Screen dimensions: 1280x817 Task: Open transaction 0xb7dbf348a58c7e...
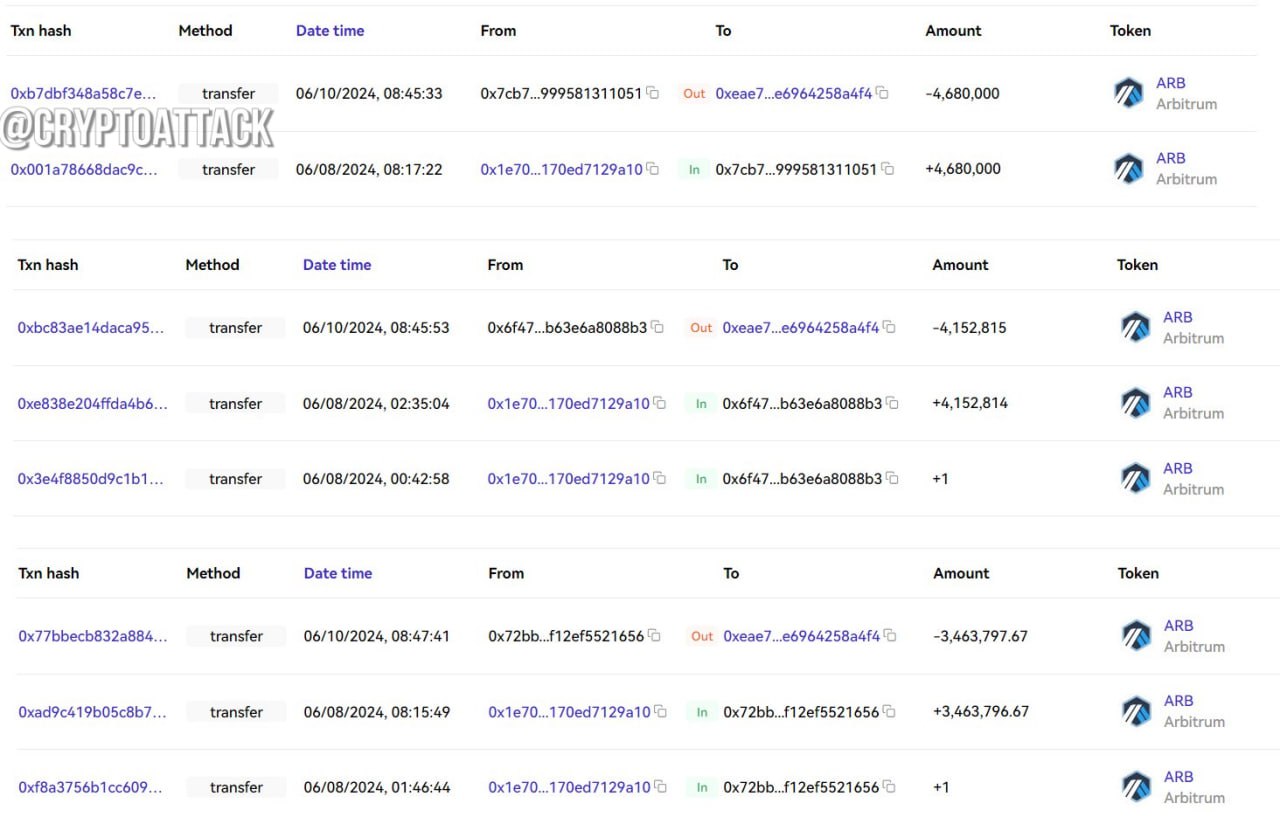84,93
